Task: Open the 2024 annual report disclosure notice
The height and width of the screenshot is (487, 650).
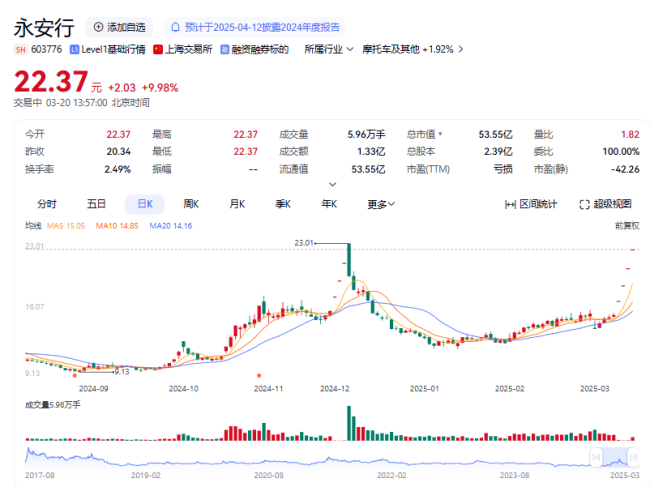Action: pos(254,27)
